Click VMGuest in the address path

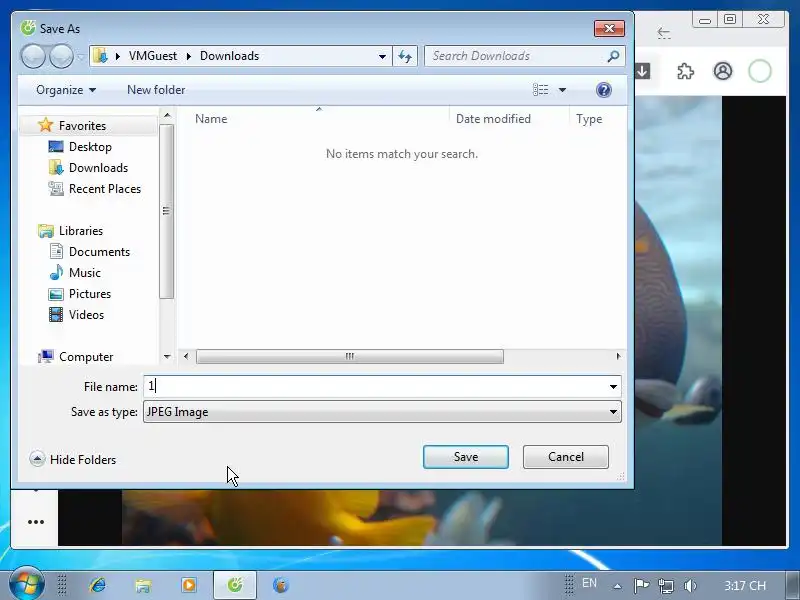tap(153, 56)
